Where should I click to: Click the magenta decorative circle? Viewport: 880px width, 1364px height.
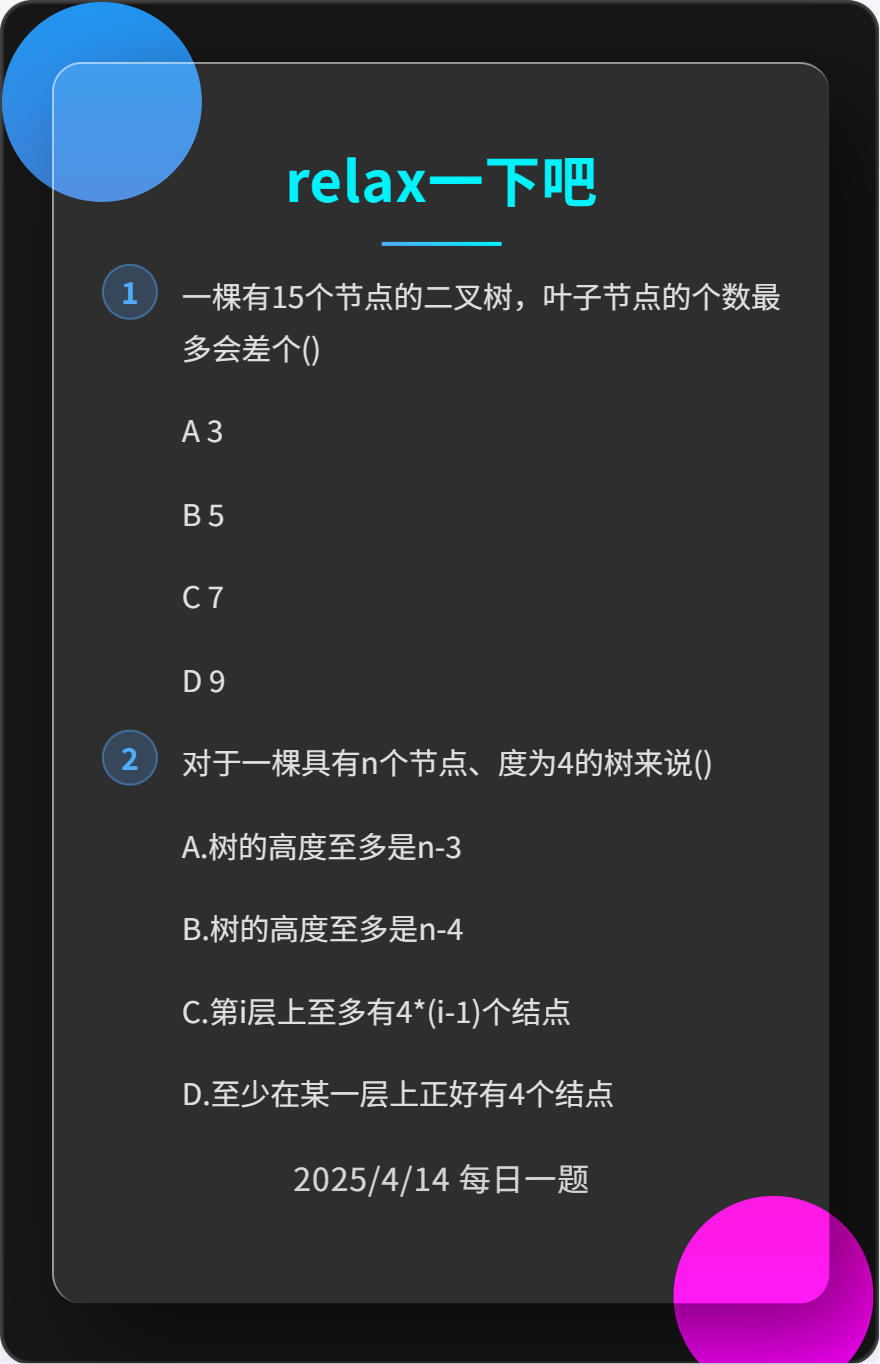click(773, 1290)
